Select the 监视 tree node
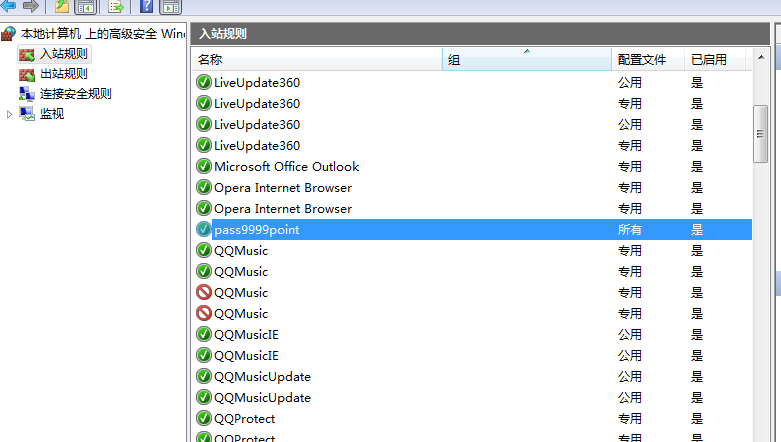The height and width of the screenshot is (442, 781). (x=52, y=114)
